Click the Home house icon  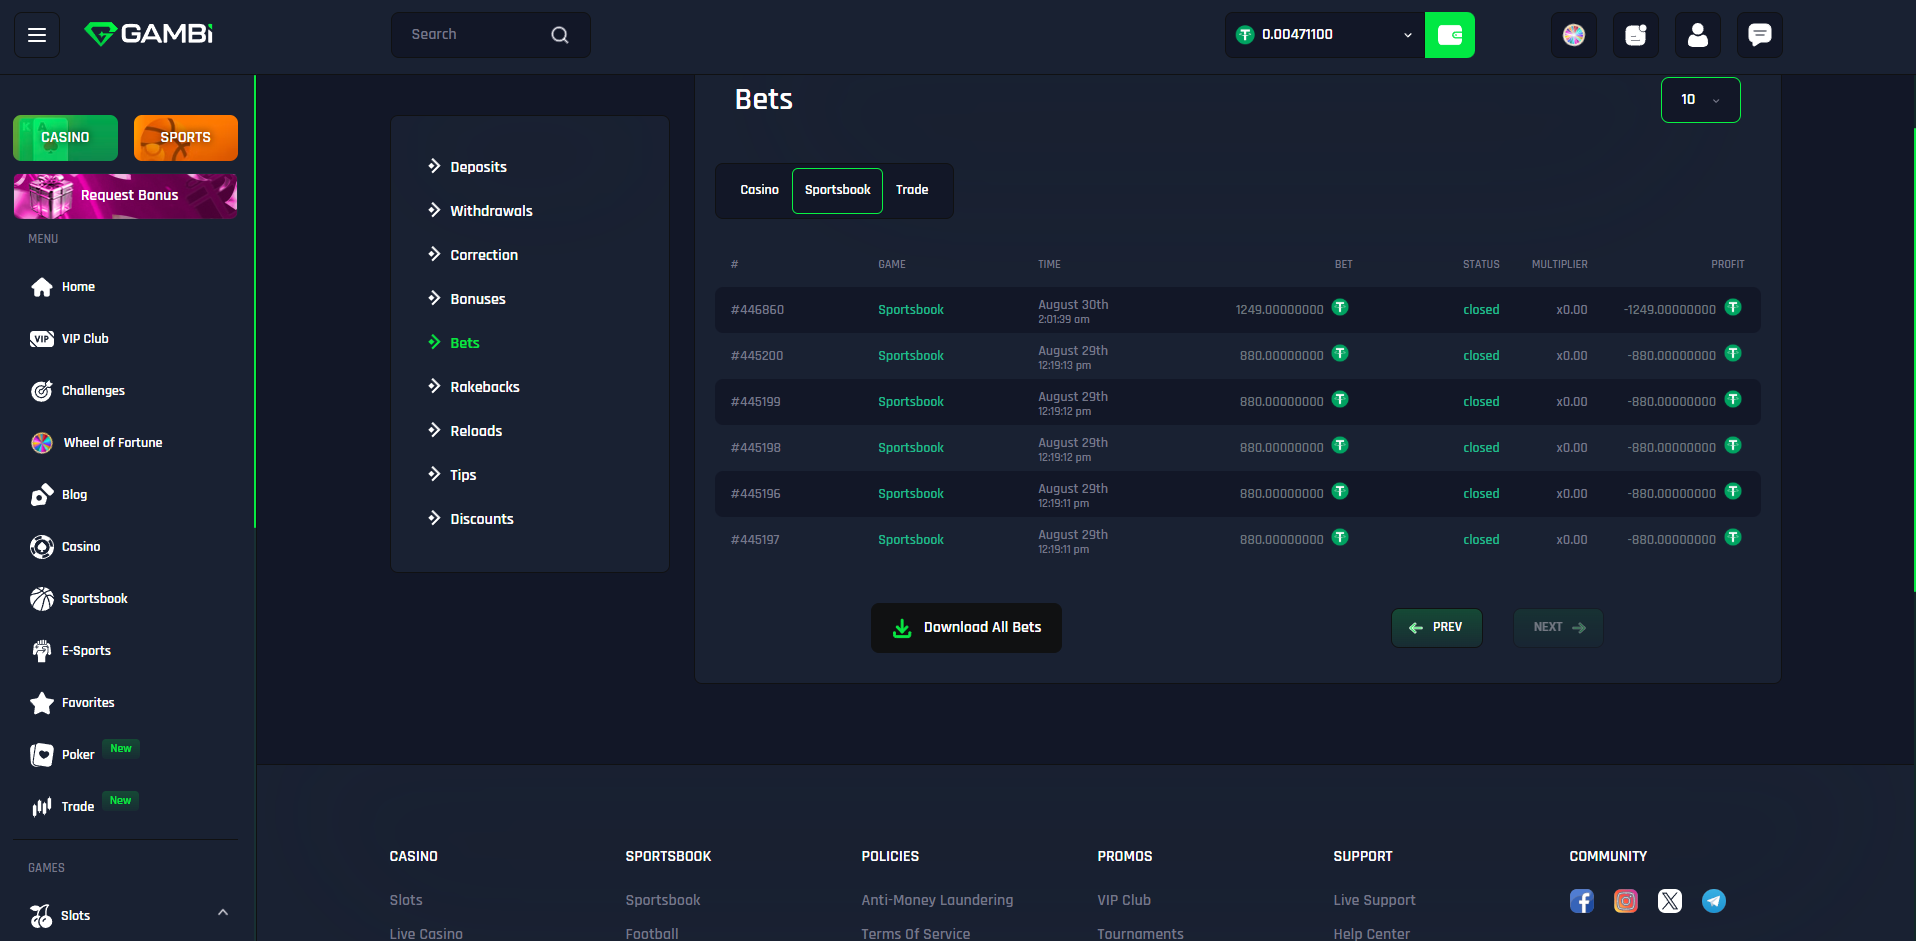pyautogui.click(x=42, y=287)
